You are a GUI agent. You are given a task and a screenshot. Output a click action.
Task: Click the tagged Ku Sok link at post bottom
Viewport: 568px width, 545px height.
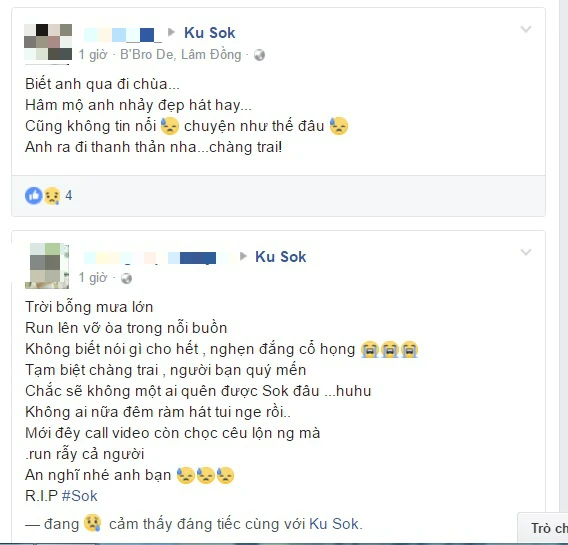(x=334, y=524)
